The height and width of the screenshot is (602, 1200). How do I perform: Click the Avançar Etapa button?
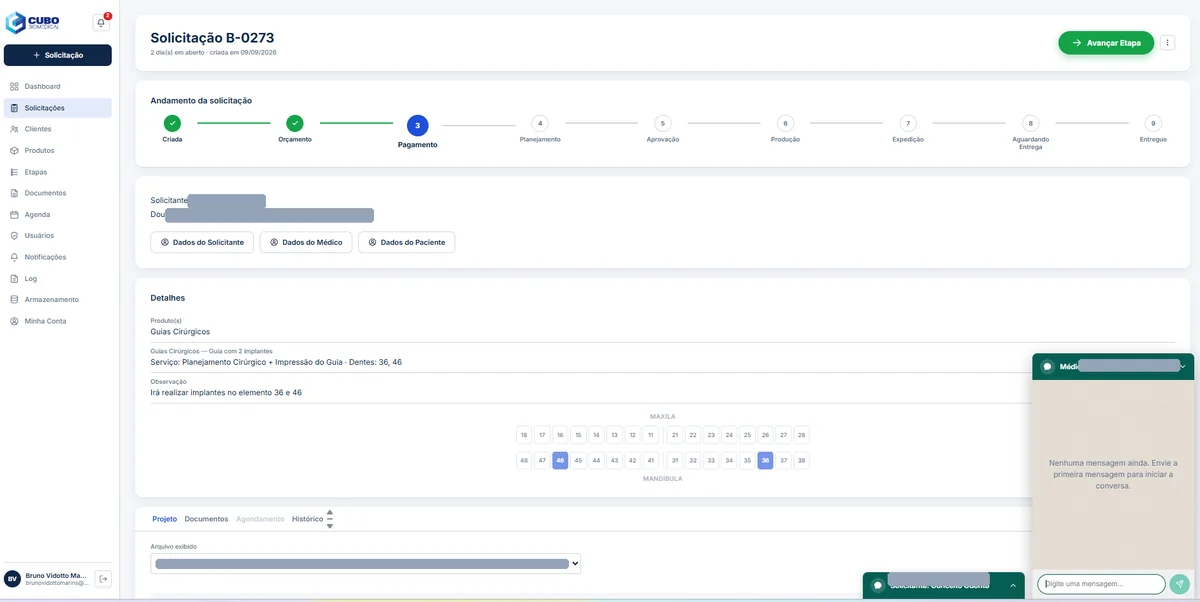coord(1106,43)
